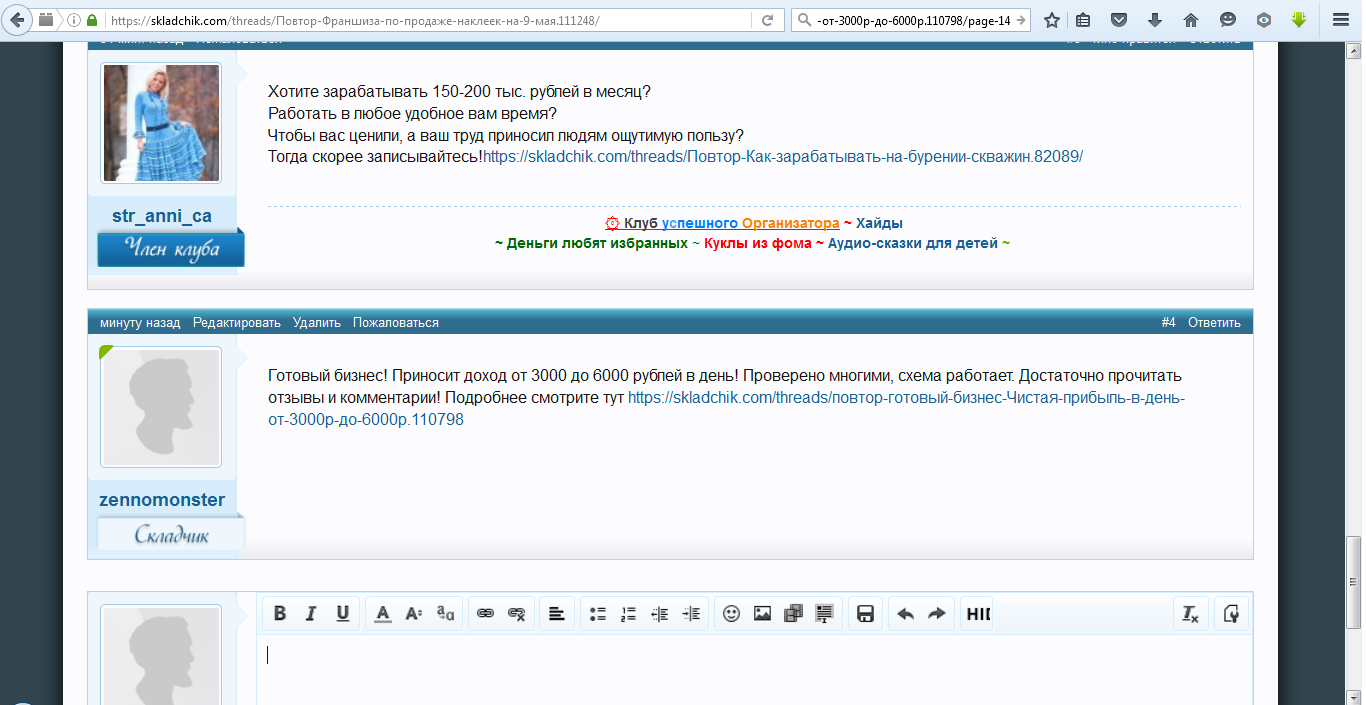Go to the browser home page
The image size is (1366, 705).
[1191, 20]
